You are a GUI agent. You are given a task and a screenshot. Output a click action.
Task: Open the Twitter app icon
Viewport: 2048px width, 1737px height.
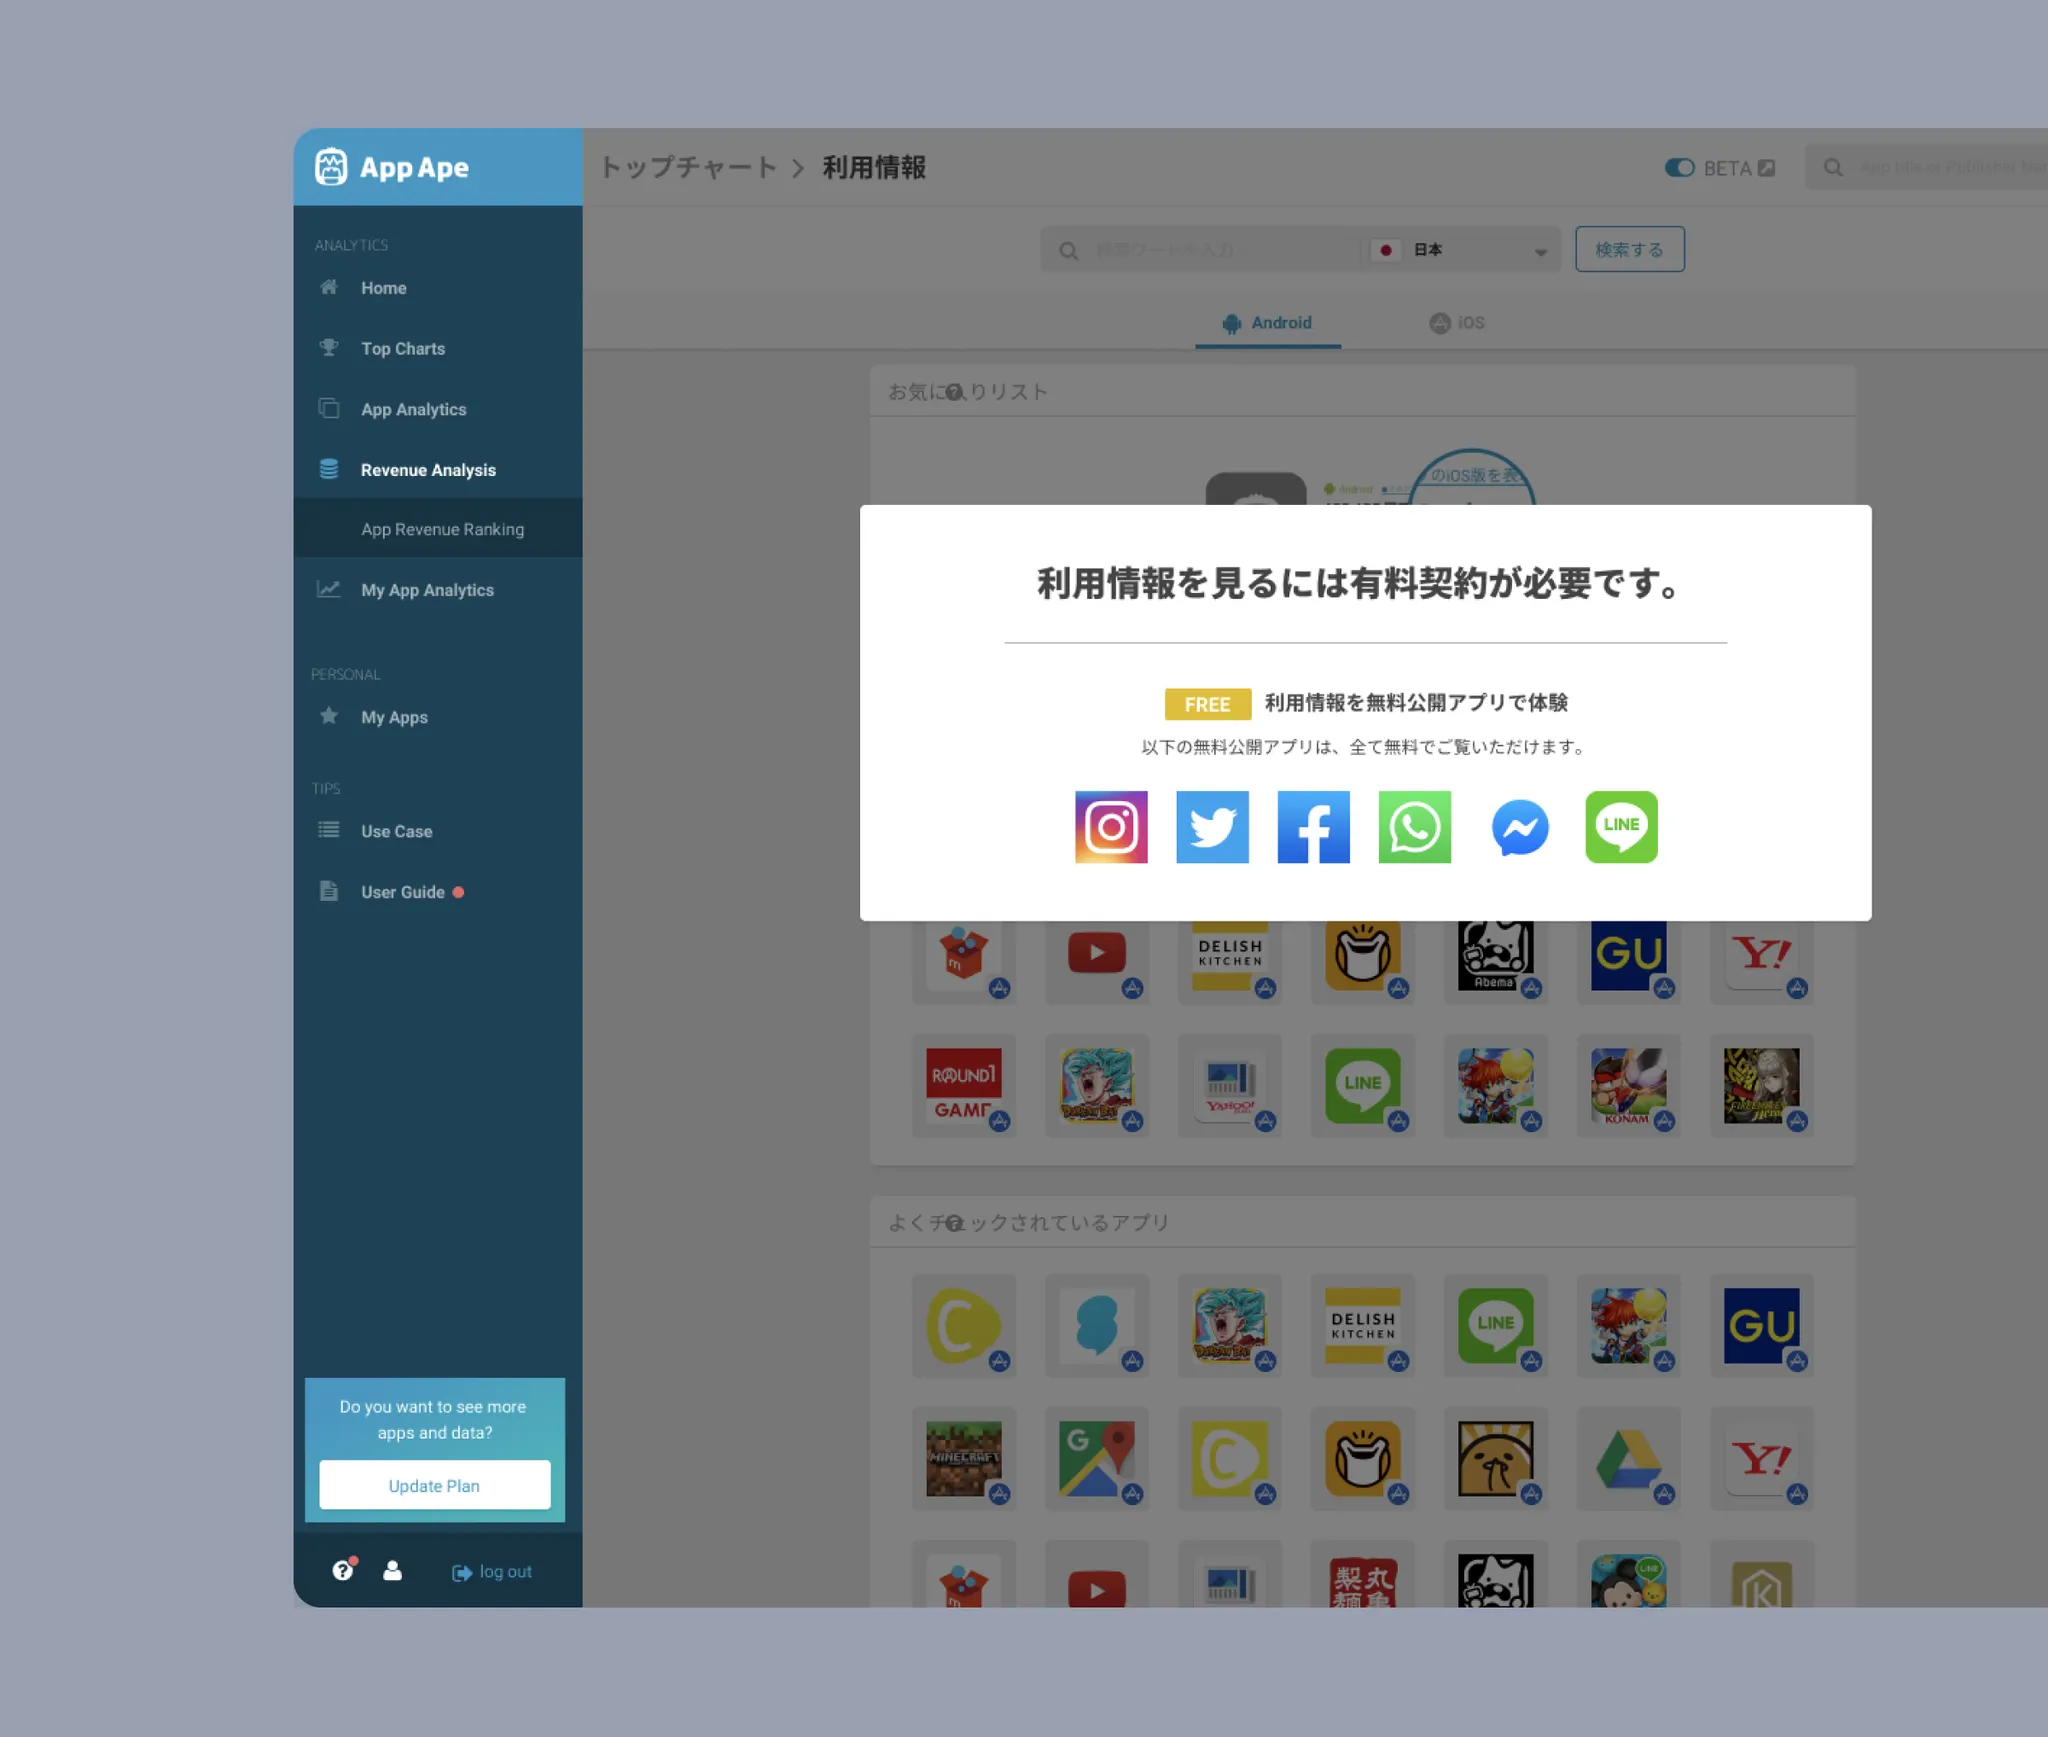point(1212,827)
